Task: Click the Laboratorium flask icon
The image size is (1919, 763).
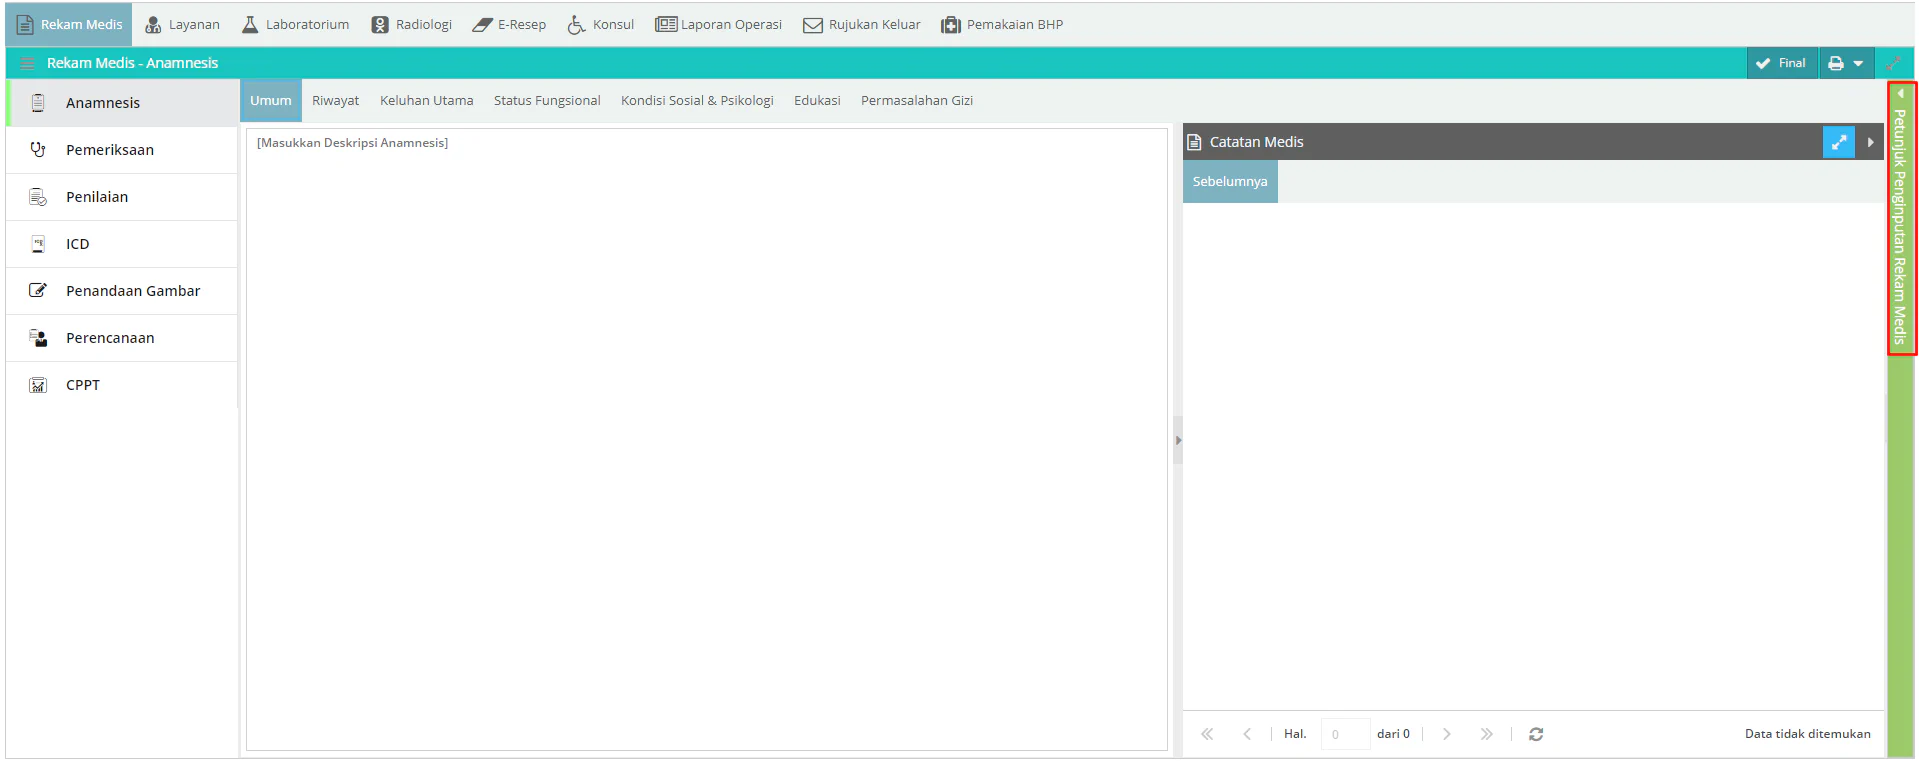Action: (x=250, y=24)
